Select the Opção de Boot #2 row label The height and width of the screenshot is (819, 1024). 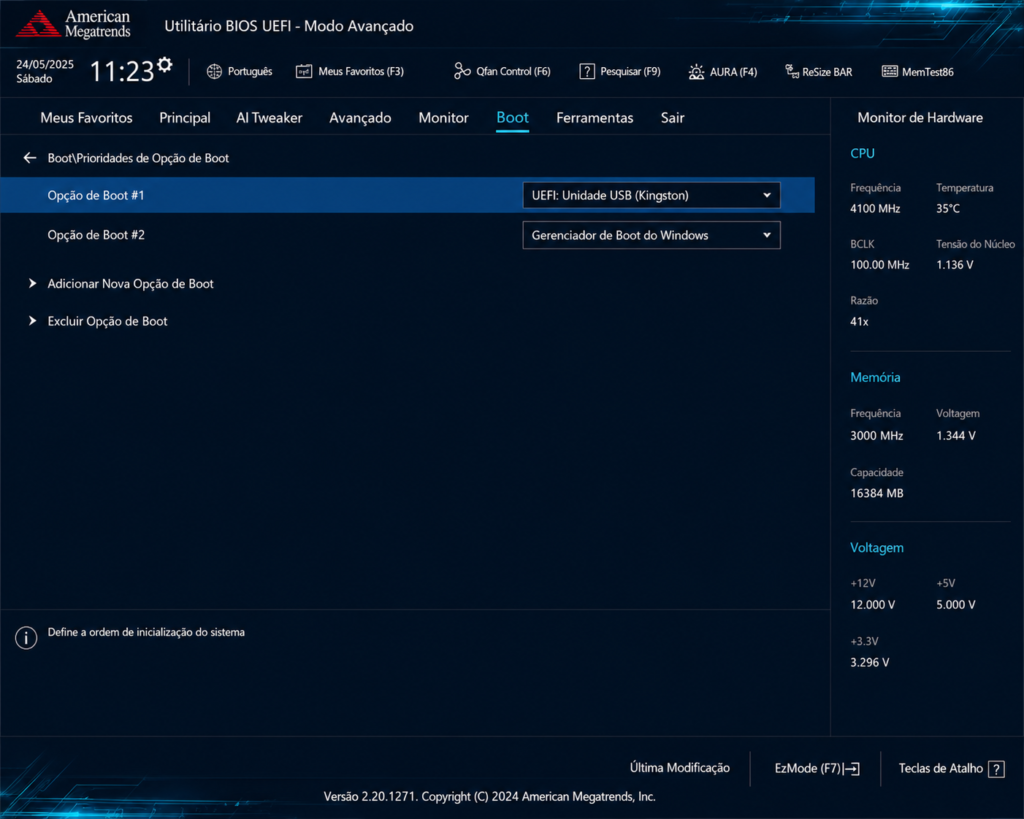click(x=96, y=235)
